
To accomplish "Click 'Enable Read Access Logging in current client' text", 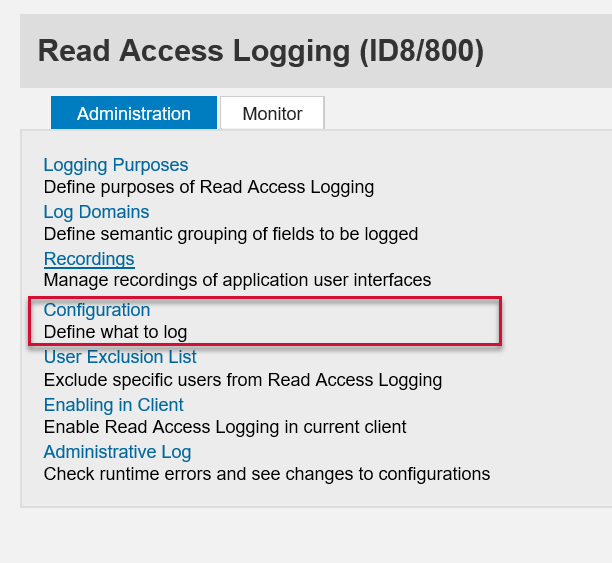I will [225, 427].
